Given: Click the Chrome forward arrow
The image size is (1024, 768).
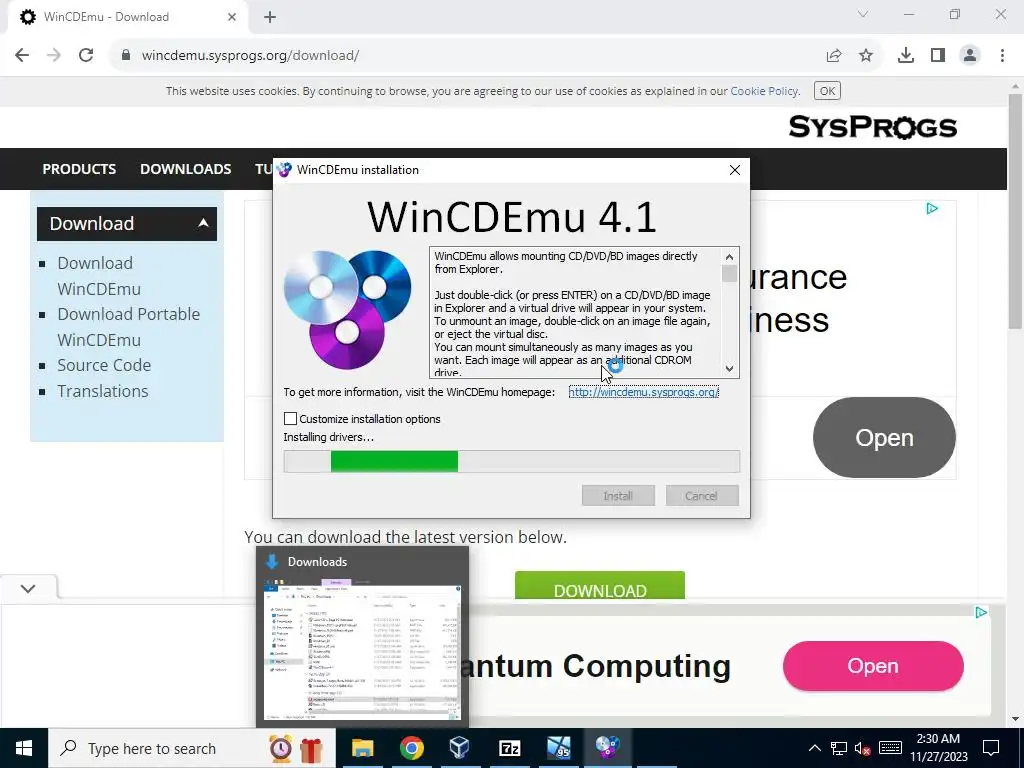Looking at the screenshot, I should (x=54, y=56).
